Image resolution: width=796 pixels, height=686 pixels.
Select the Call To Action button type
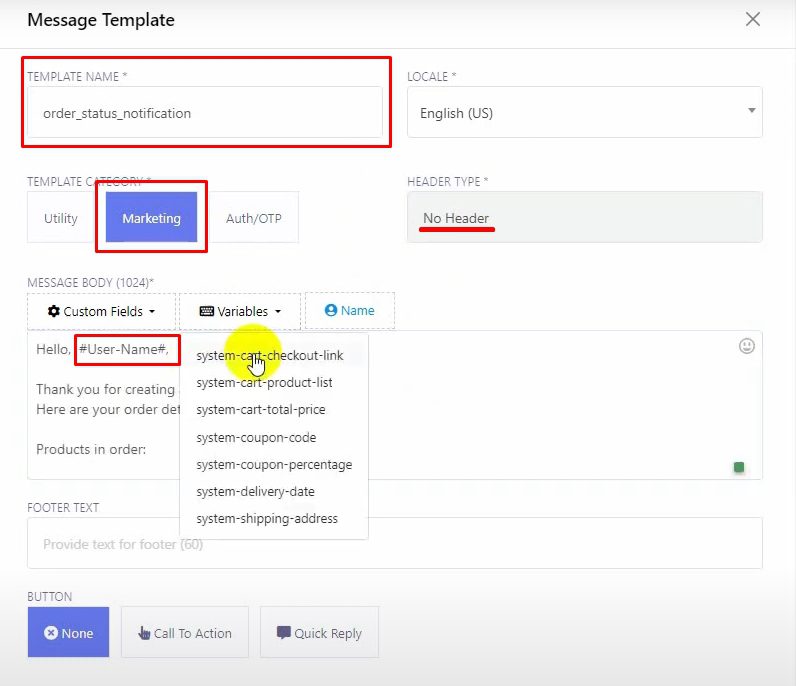point(184,633)
